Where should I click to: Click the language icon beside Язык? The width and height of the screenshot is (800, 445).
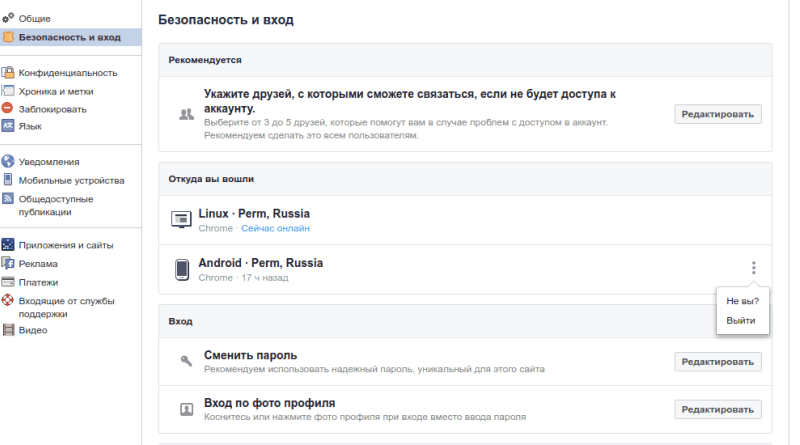pos(8,126)
